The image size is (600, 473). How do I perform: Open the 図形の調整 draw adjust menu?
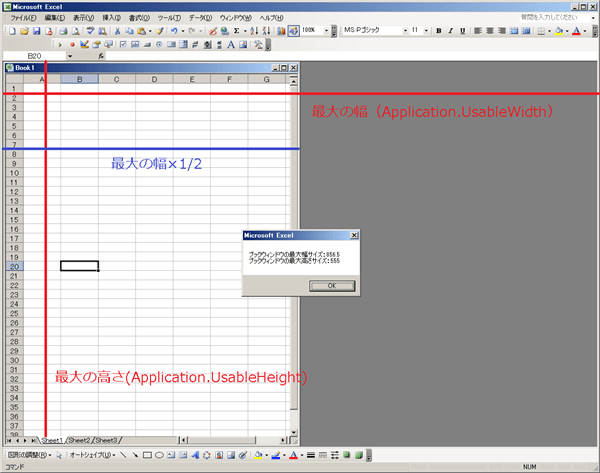pos(29,455)
